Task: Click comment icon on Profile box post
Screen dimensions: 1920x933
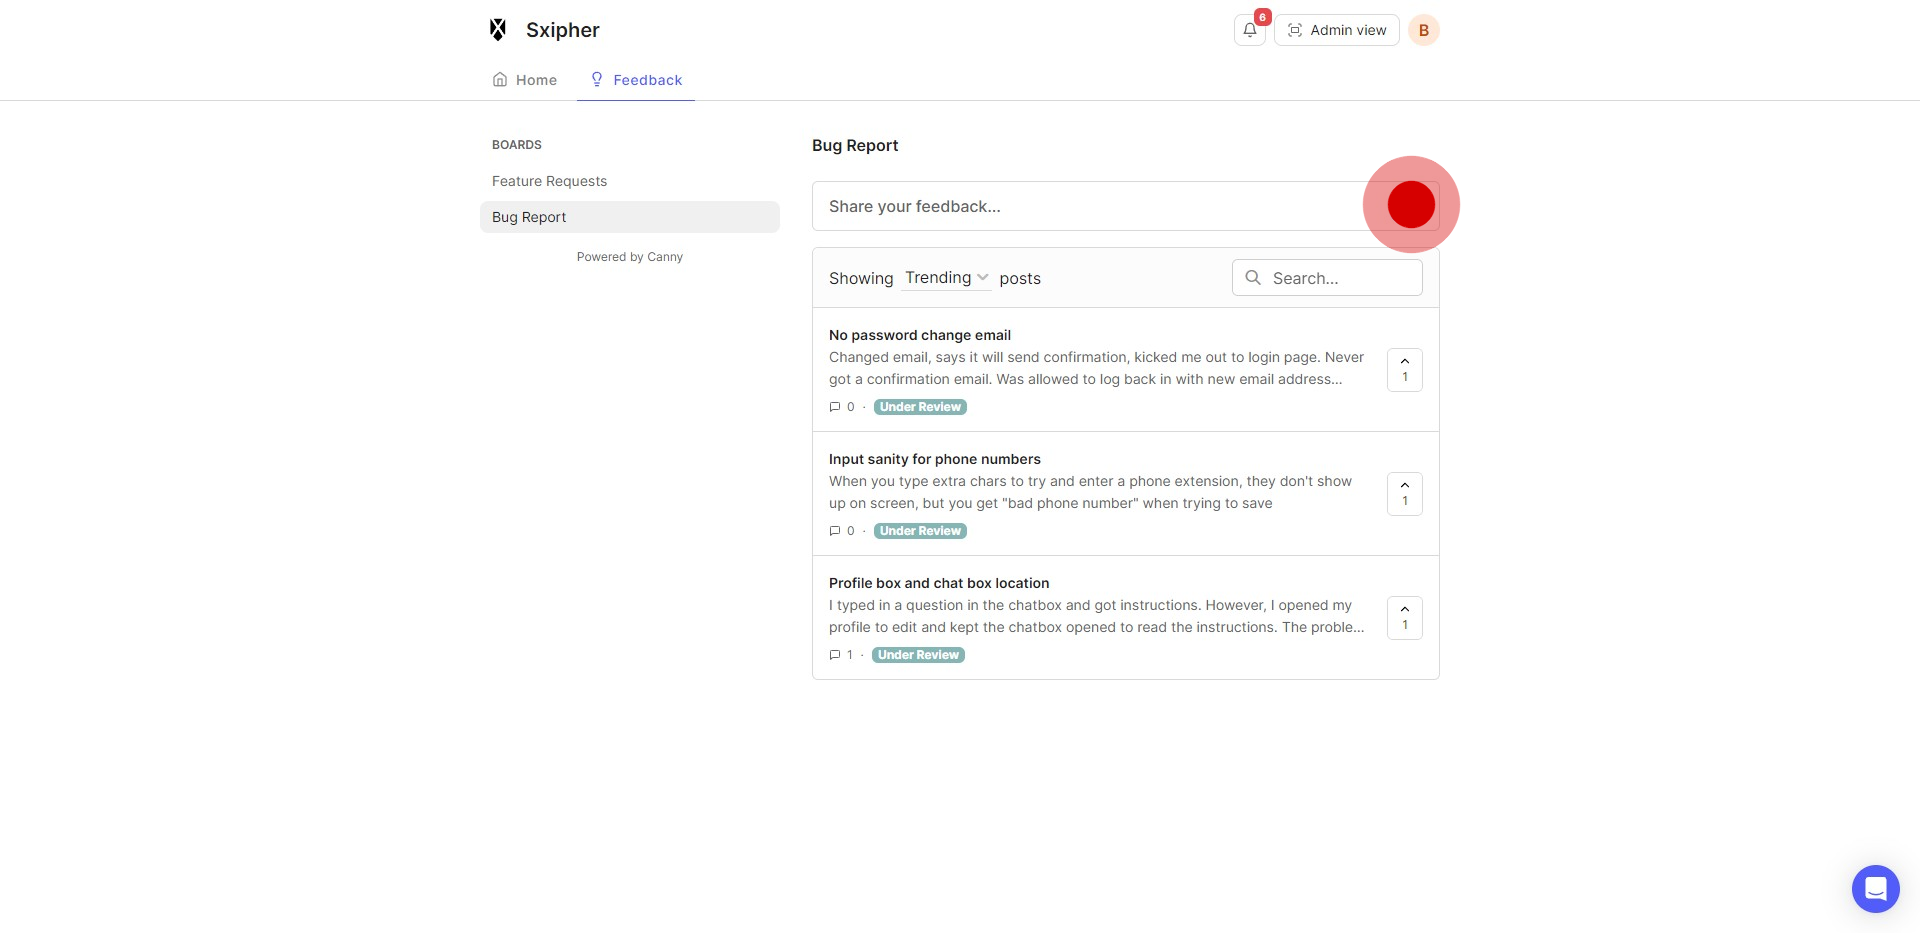Action: [835, 655]
